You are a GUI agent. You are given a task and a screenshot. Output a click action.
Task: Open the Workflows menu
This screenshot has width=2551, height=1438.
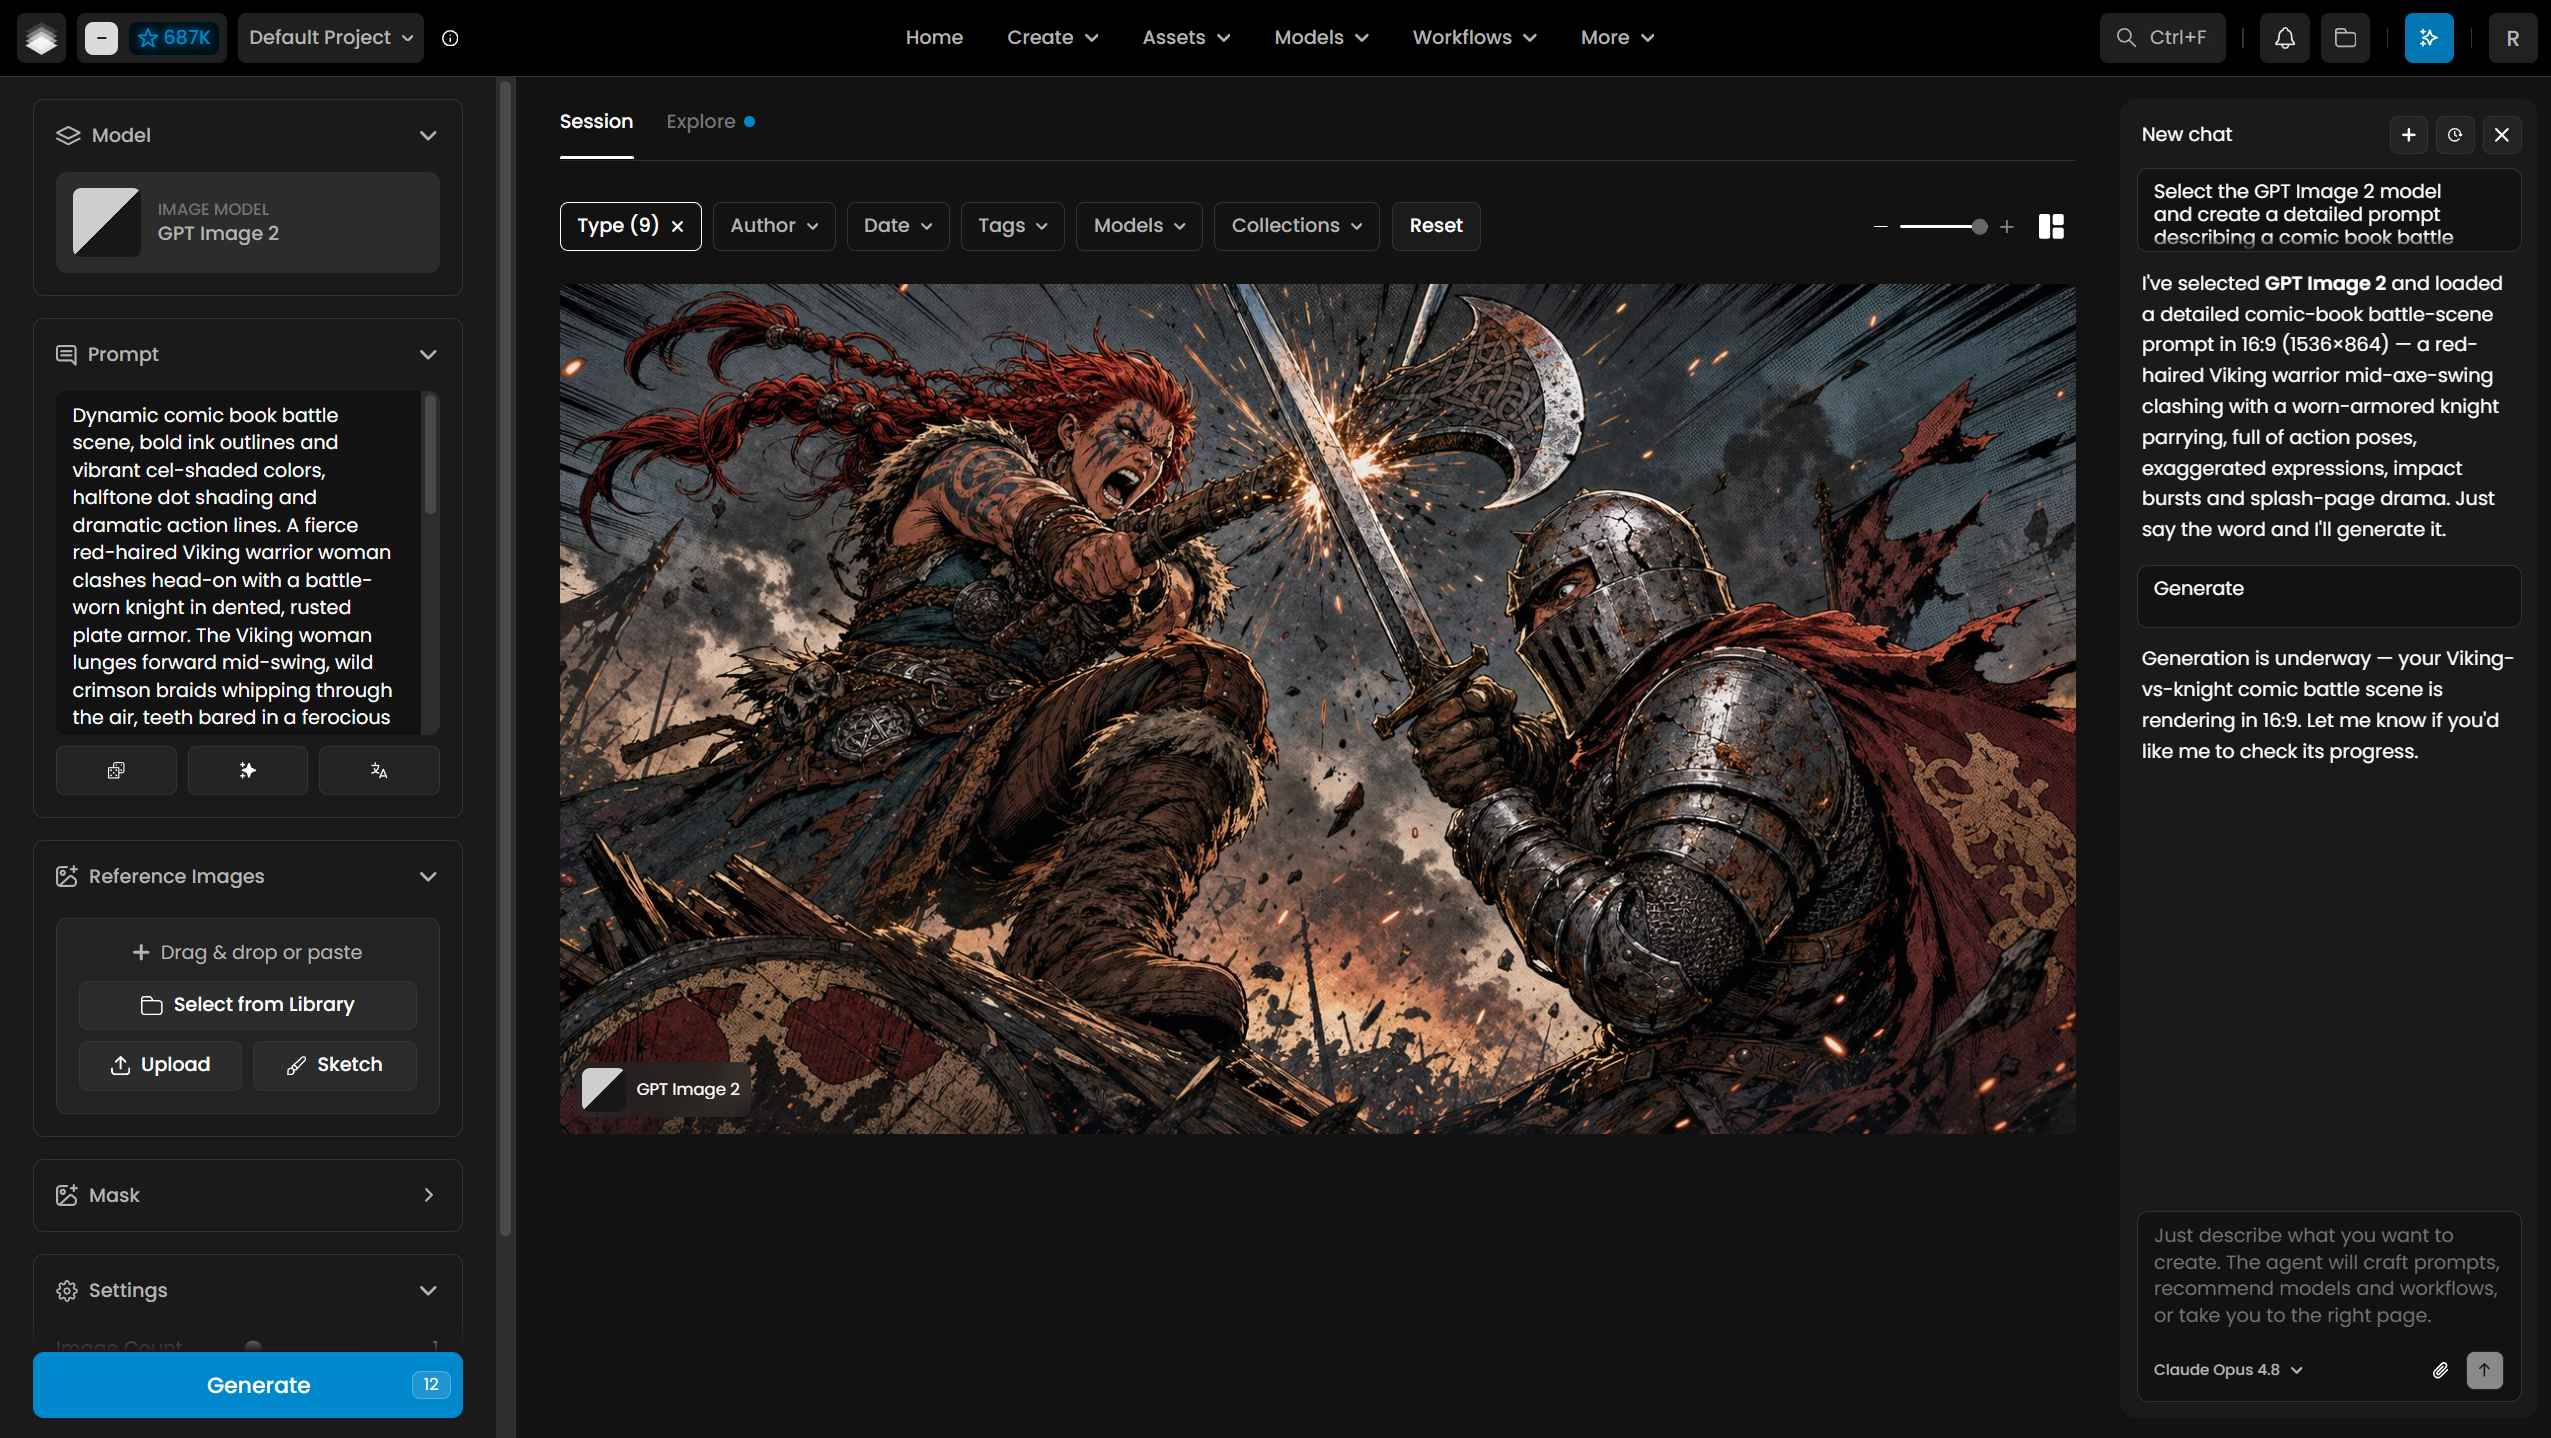pos(1474,38)
